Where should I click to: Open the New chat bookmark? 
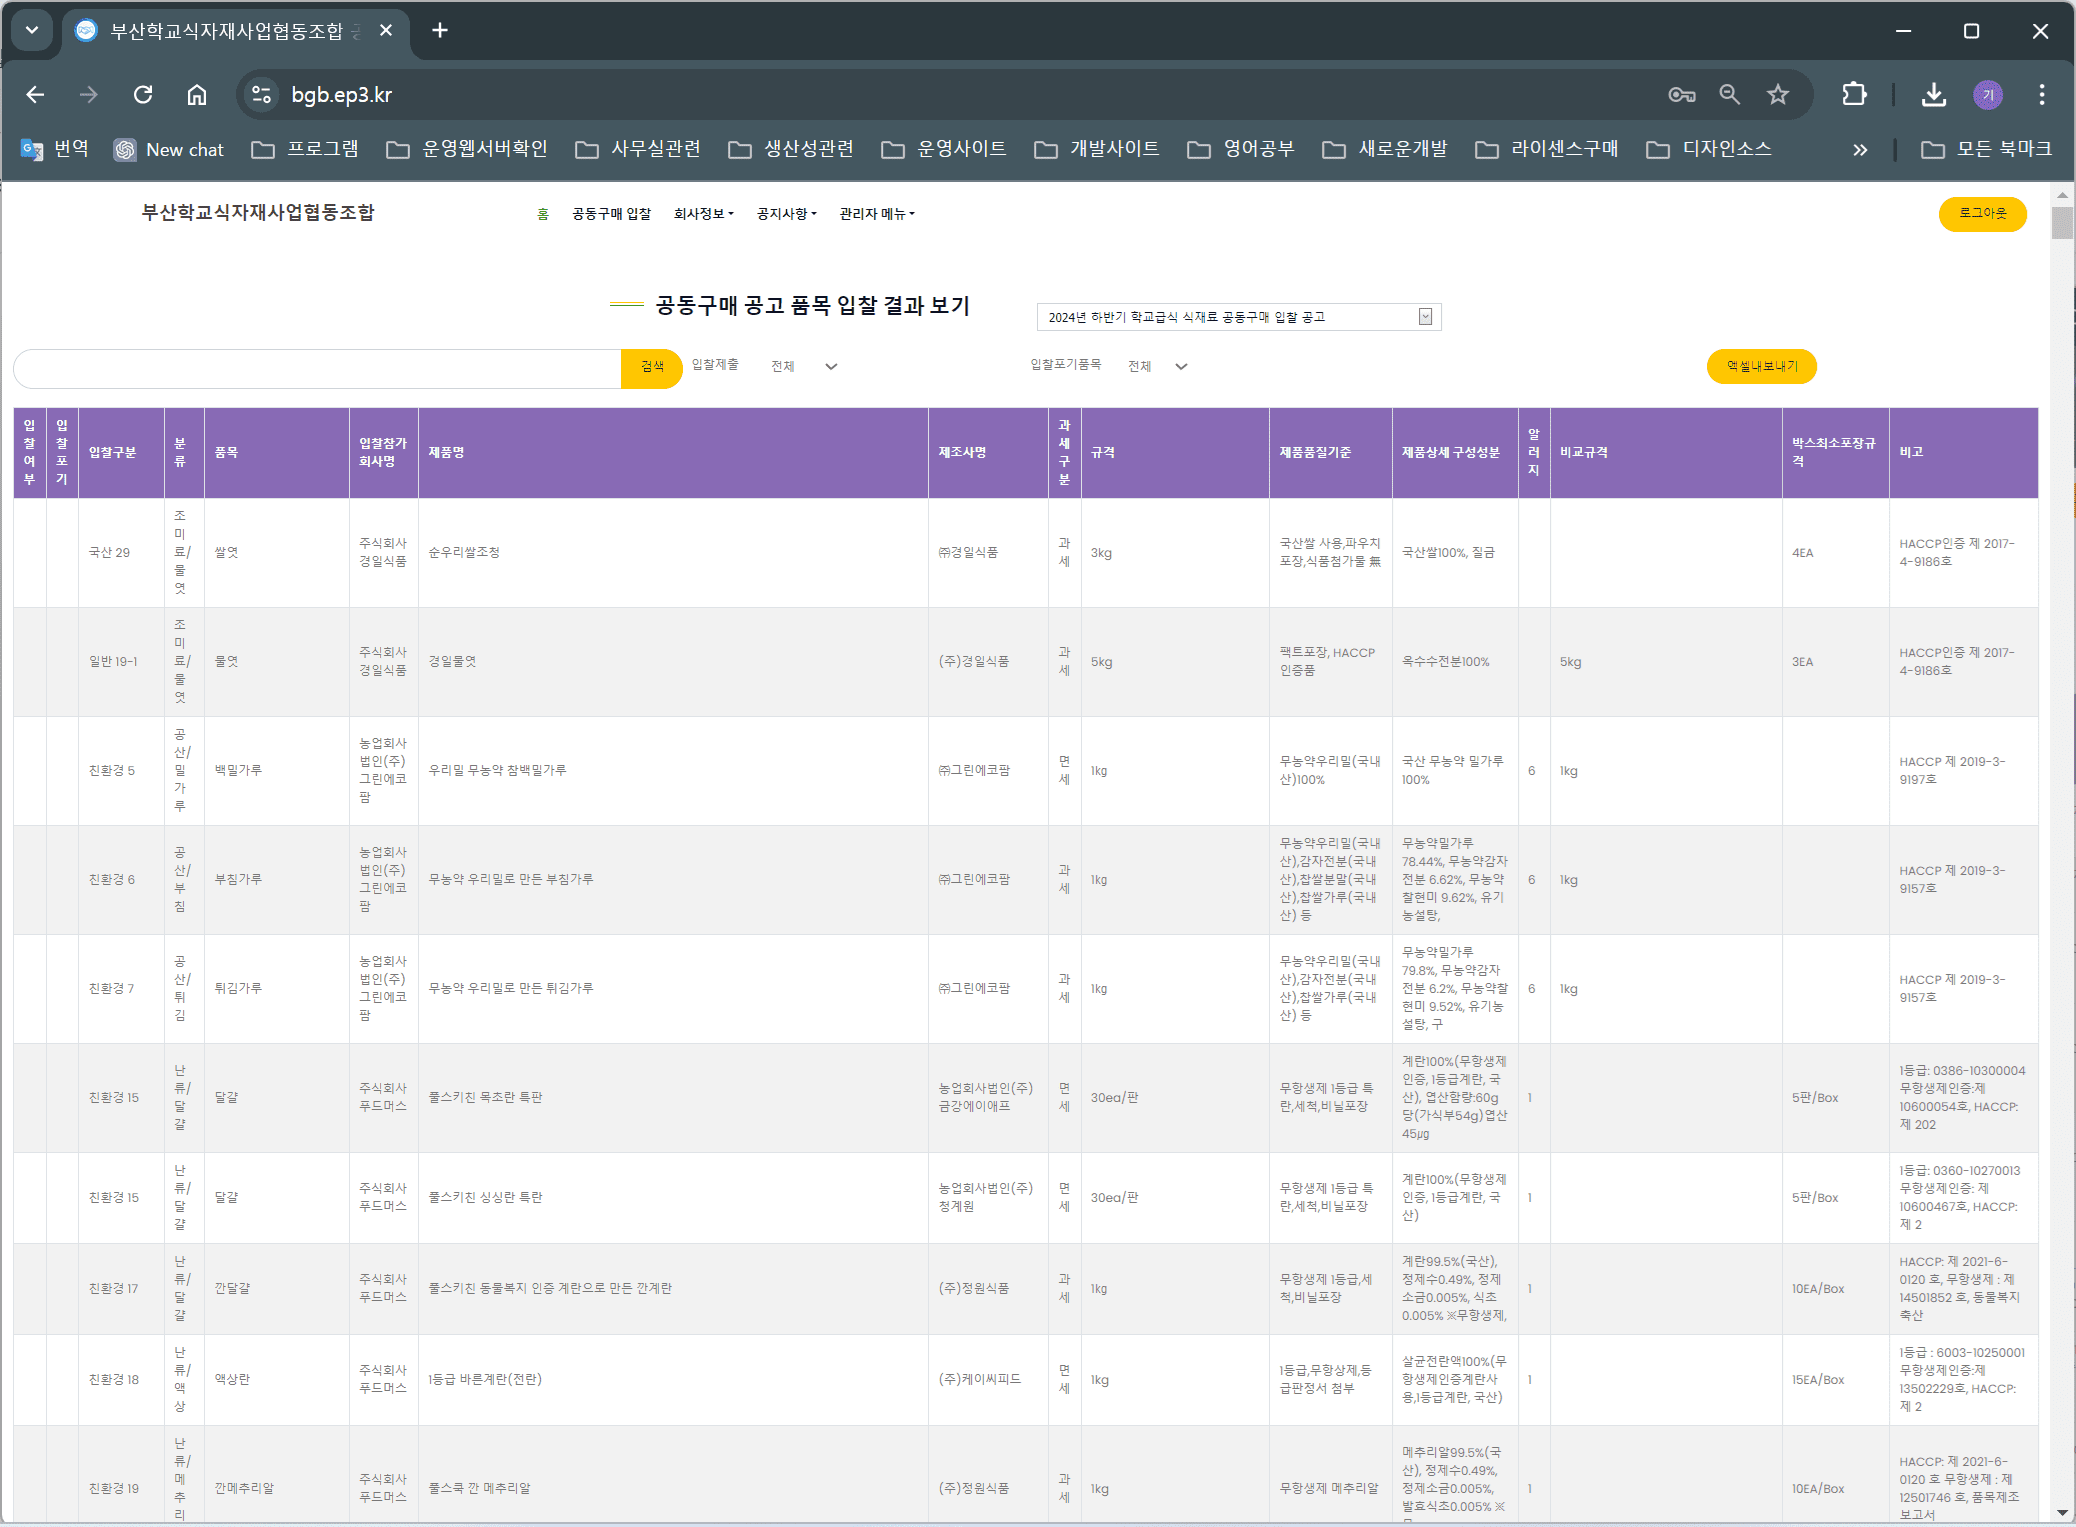(169, 149)
